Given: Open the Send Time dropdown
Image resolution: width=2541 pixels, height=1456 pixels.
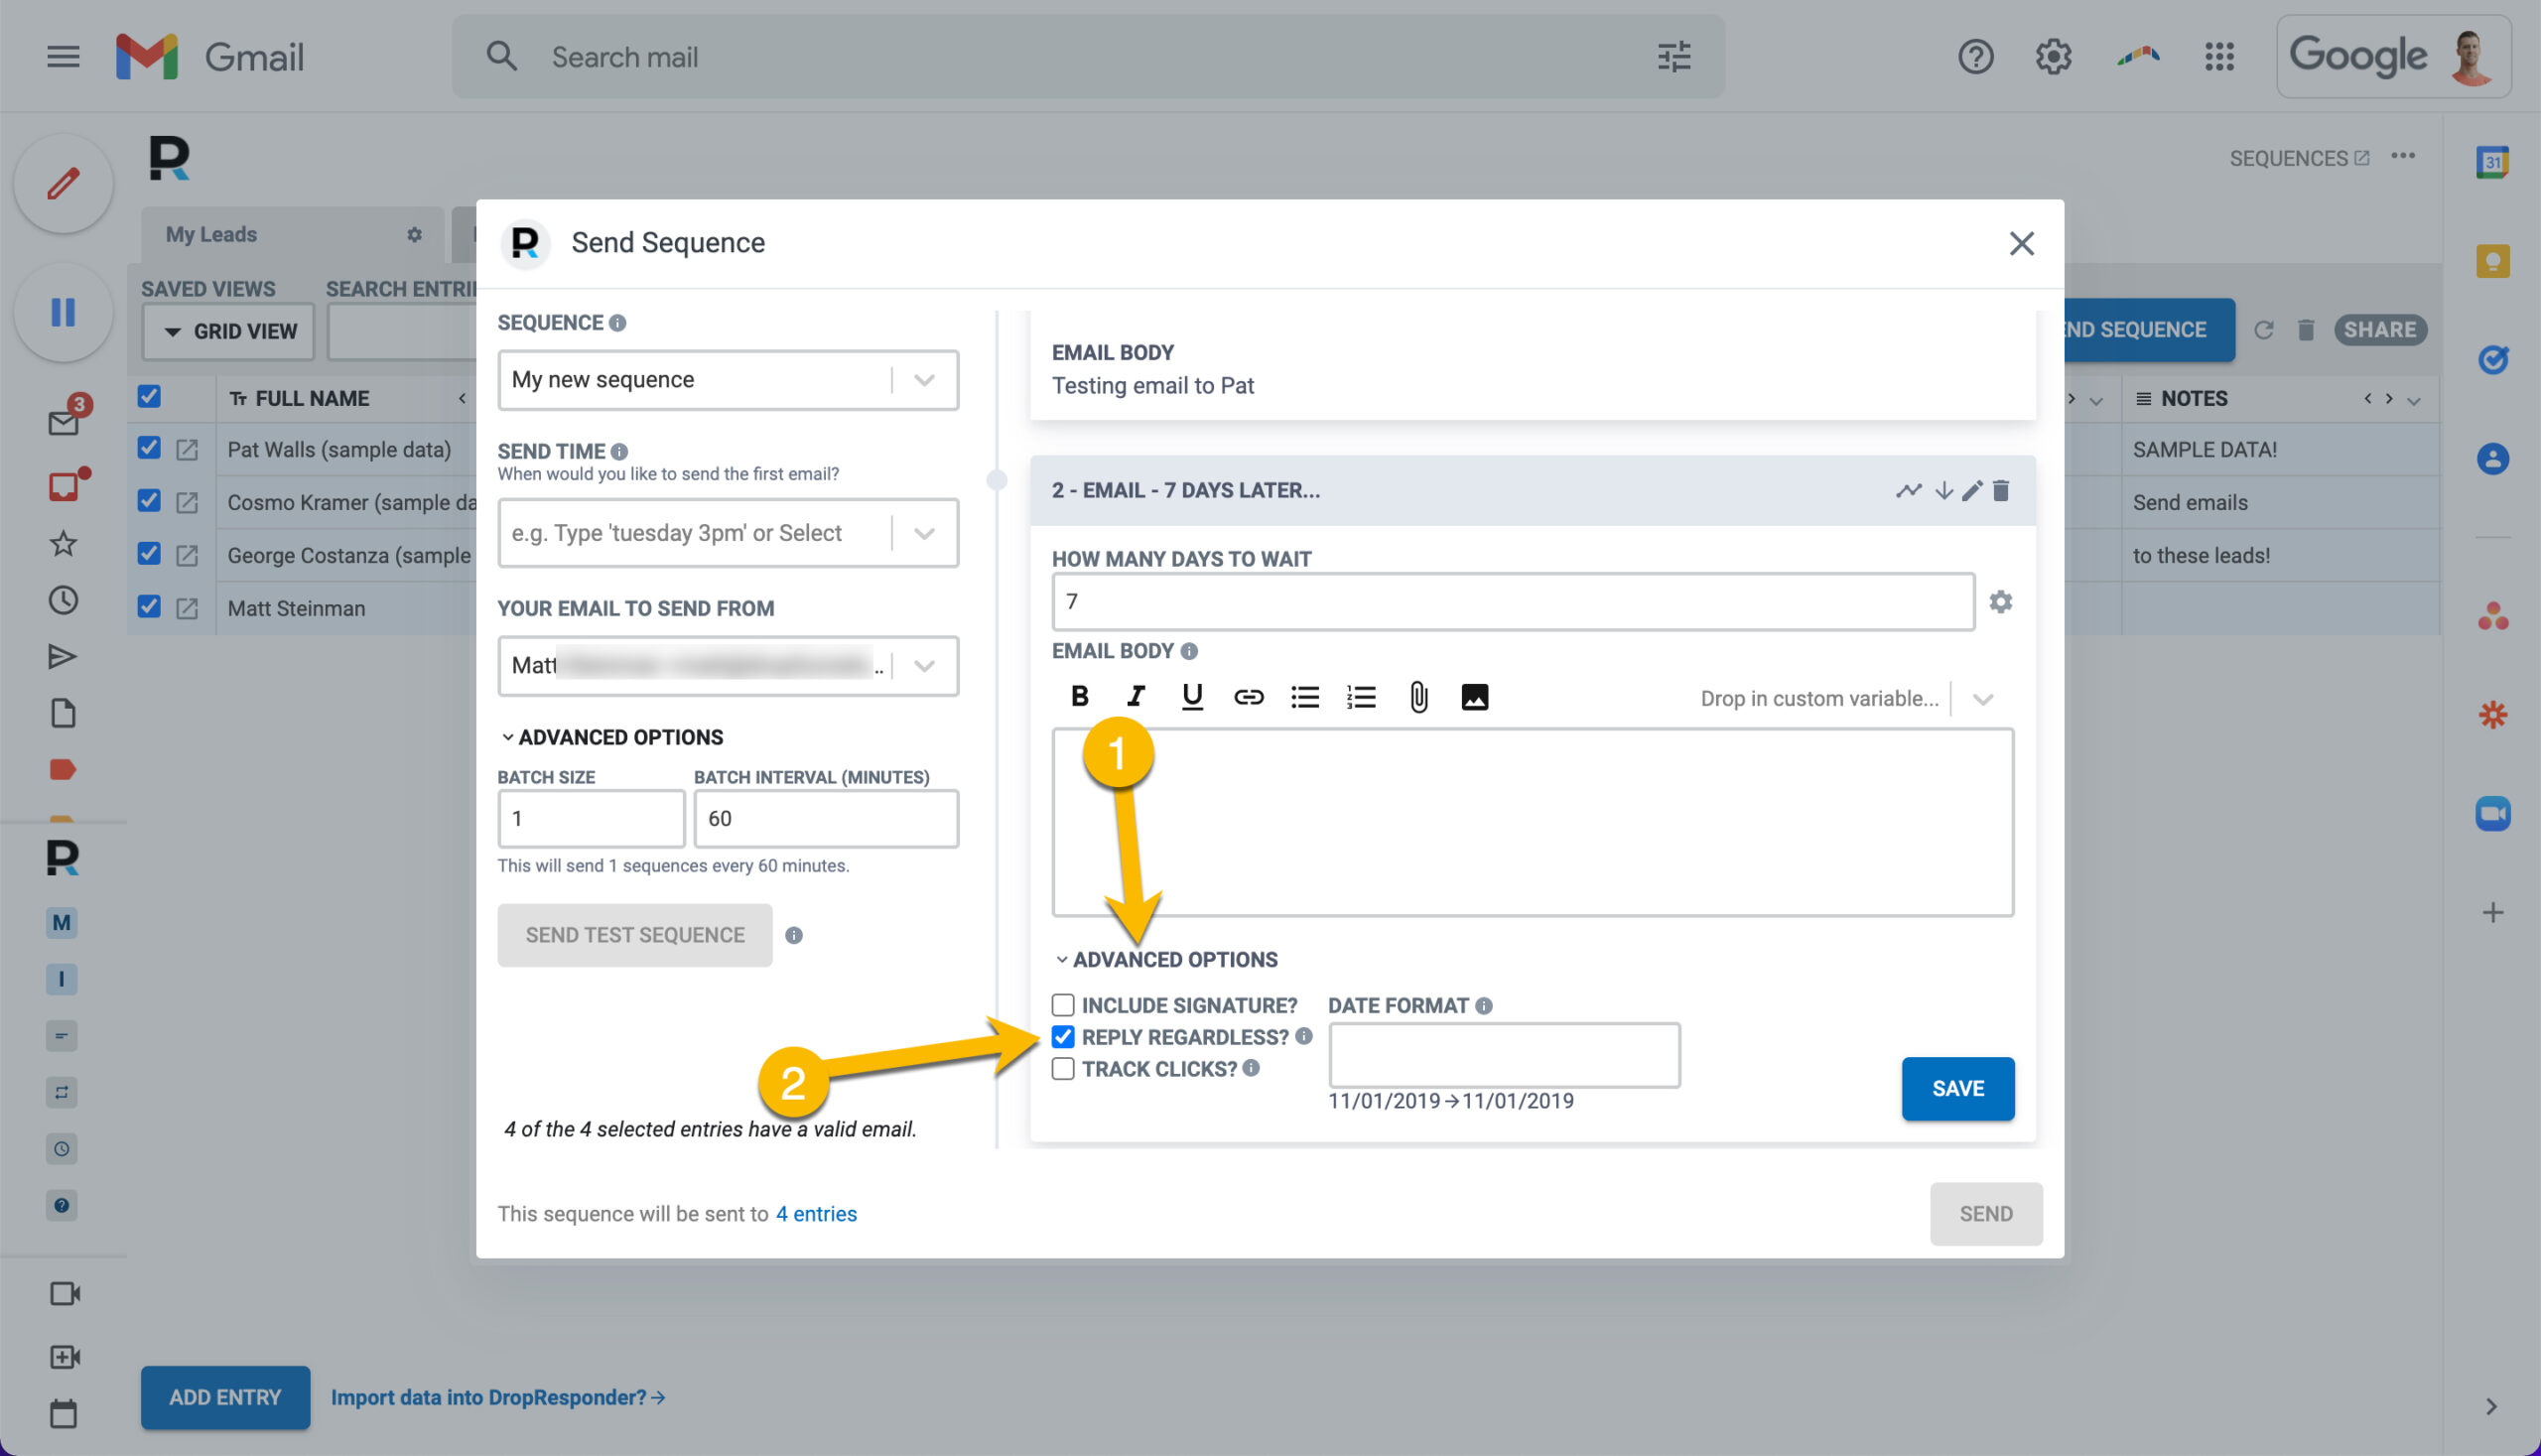Looking at the screenshot, I should (x=728, y=533).
